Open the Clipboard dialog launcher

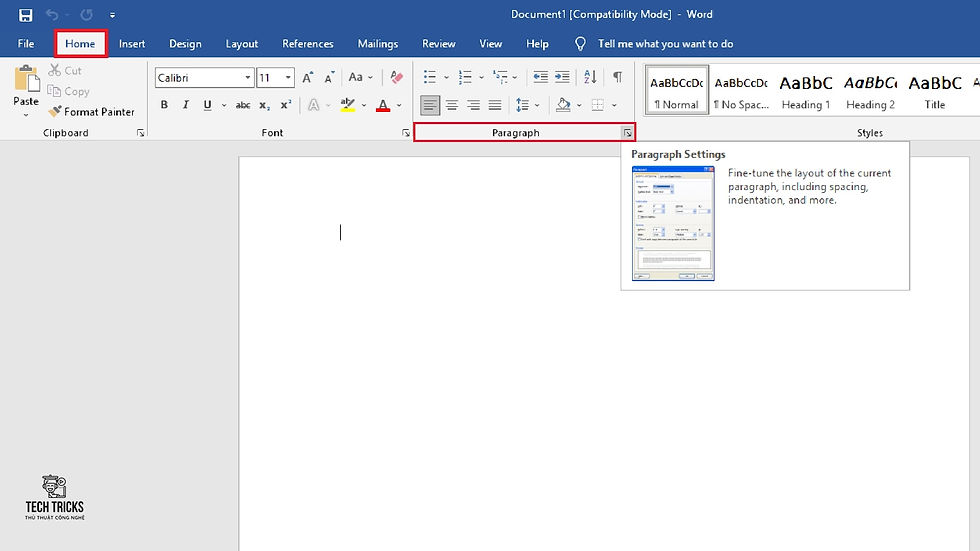(141, 133)
